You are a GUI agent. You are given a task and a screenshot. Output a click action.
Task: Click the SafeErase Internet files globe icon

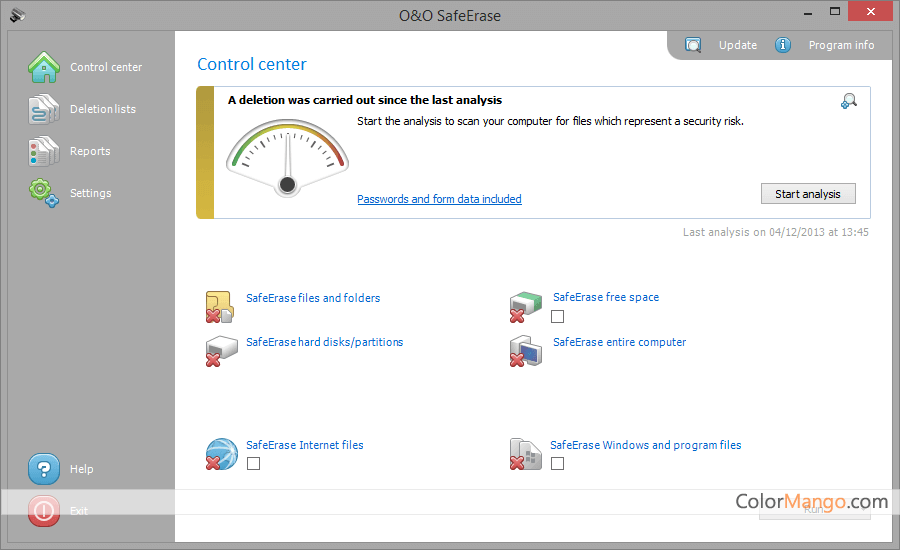click(221, 454)
